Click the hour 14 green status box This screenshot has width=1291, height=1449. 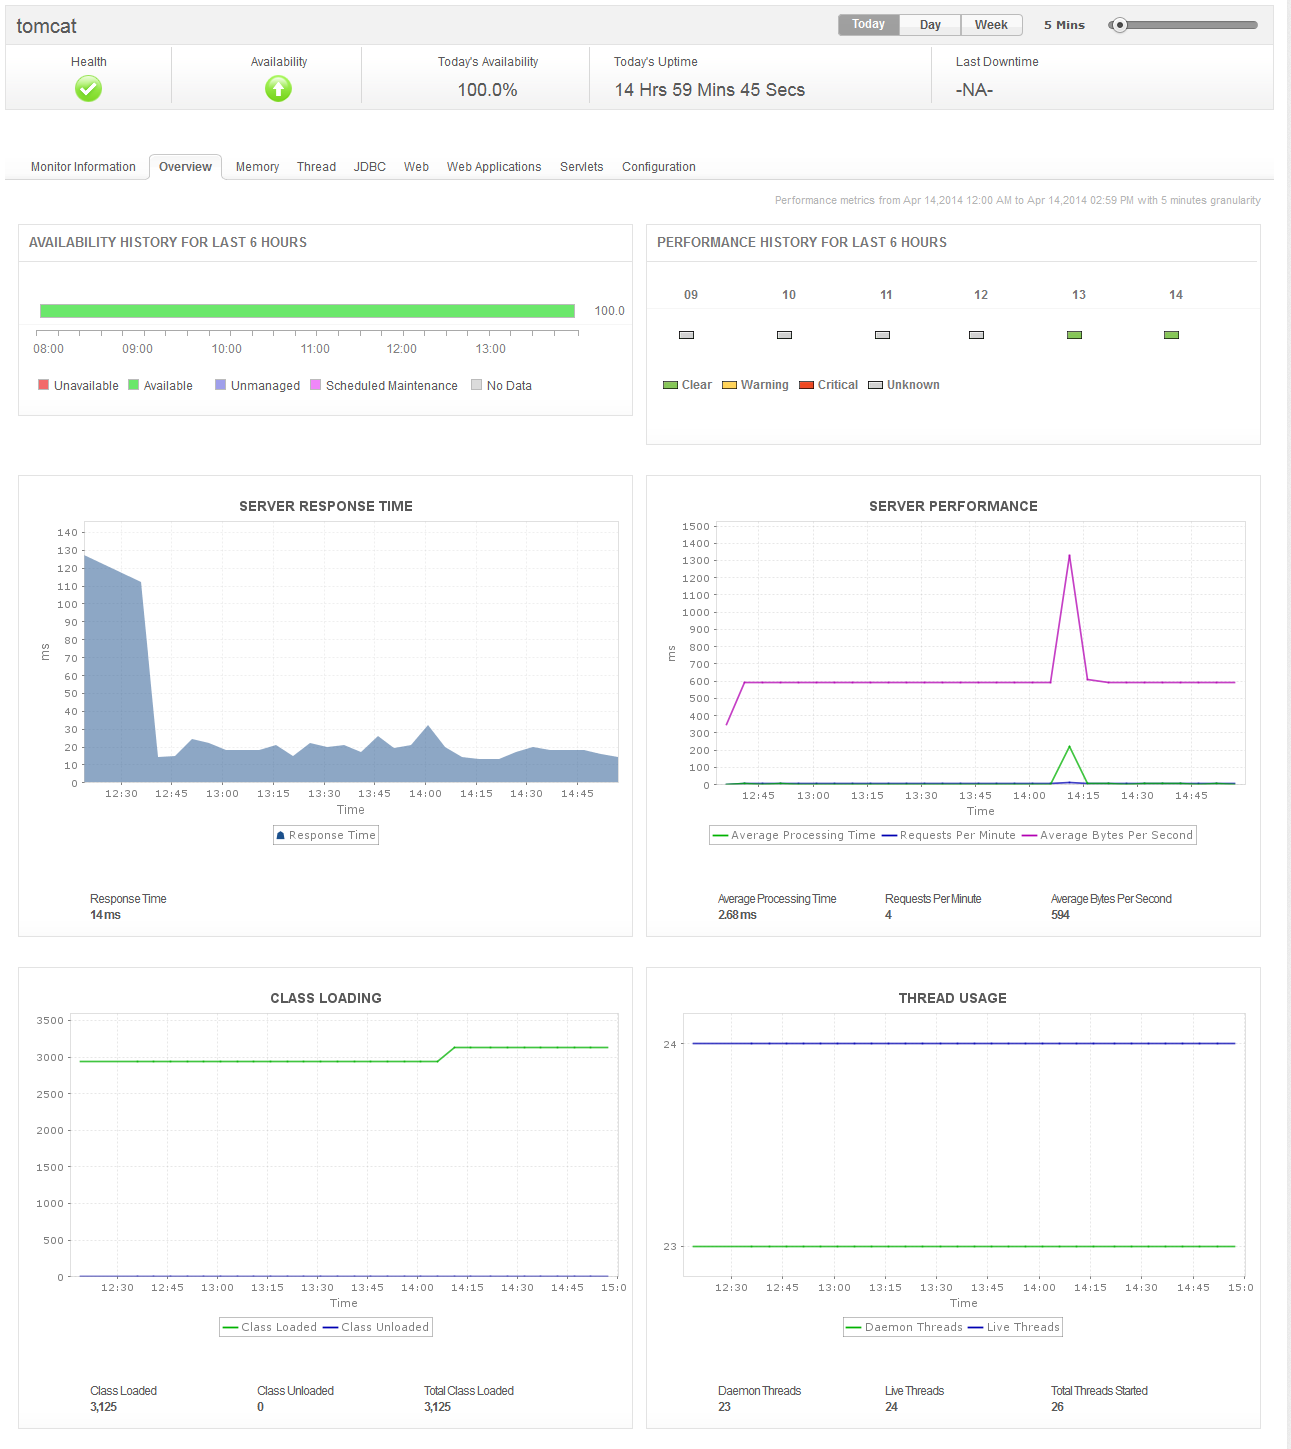(1171, 335)
